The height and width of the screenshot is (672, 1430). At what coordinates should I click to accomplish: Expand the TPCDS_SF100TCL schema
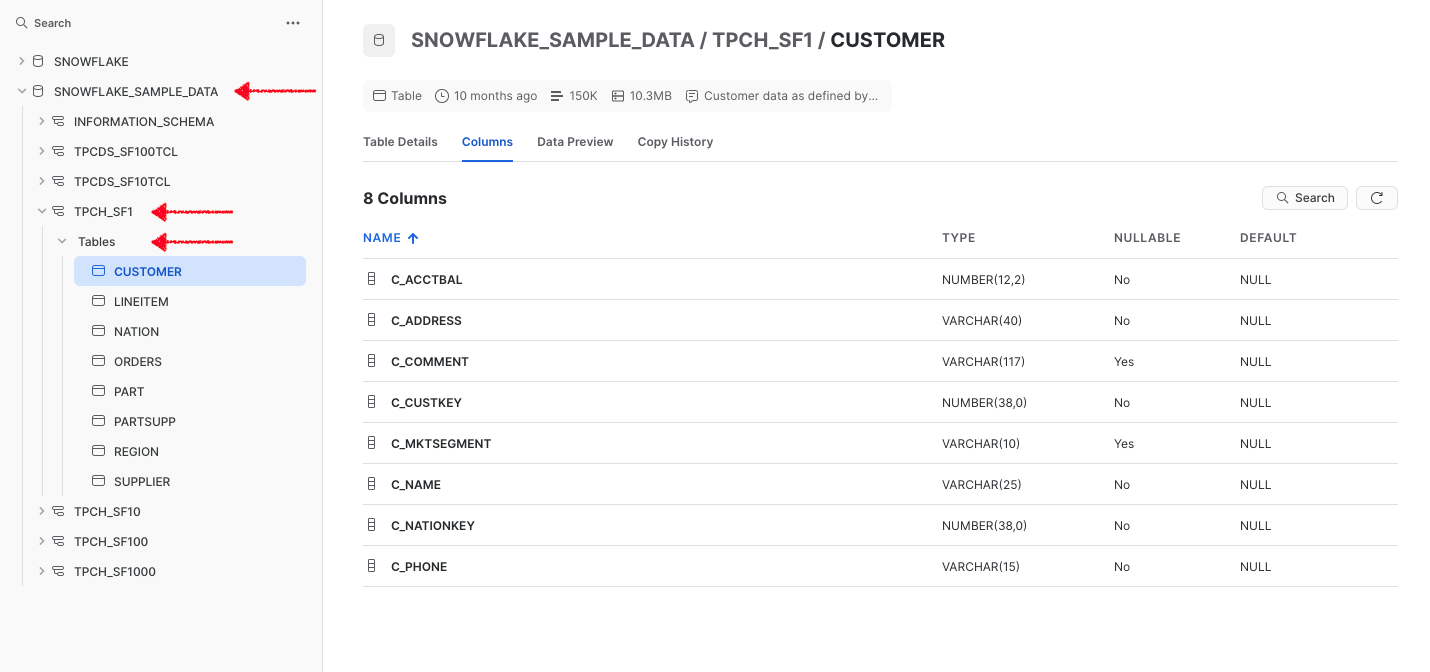click(x=42, y=151)
